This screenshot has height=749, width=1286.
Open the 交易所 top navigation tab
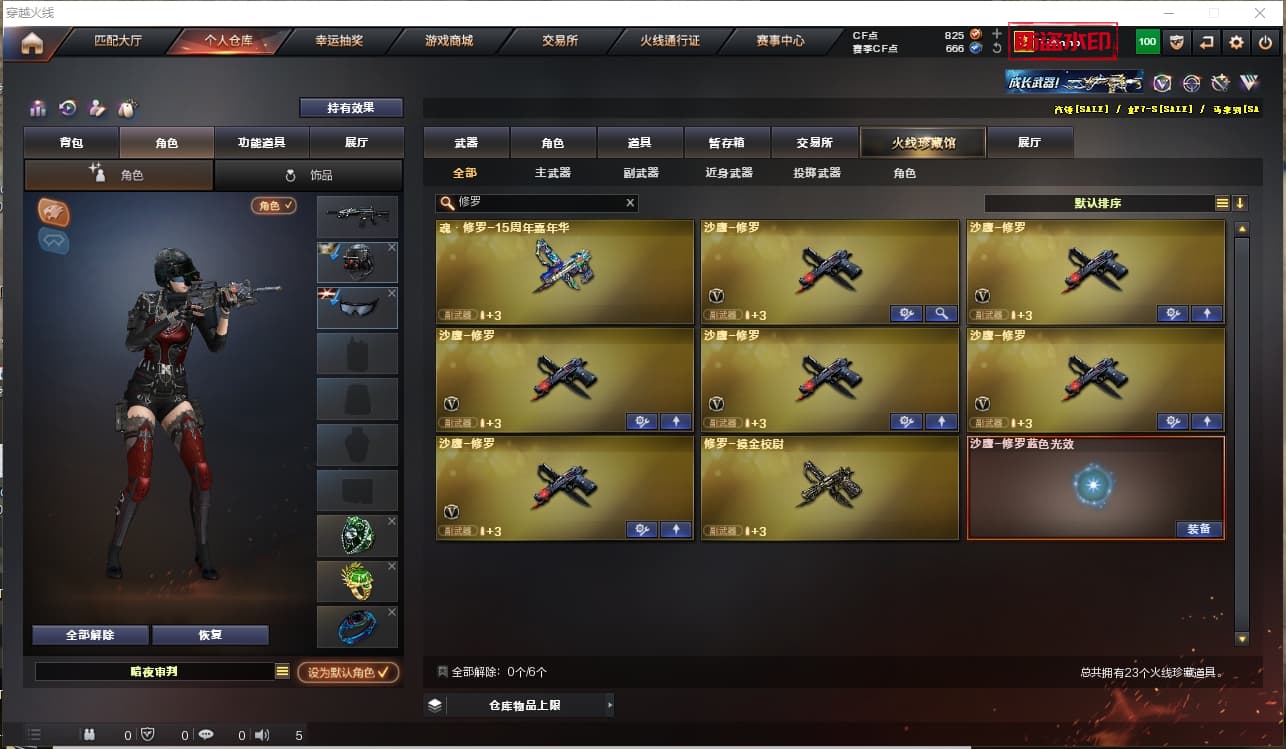[x=560, y=42]
